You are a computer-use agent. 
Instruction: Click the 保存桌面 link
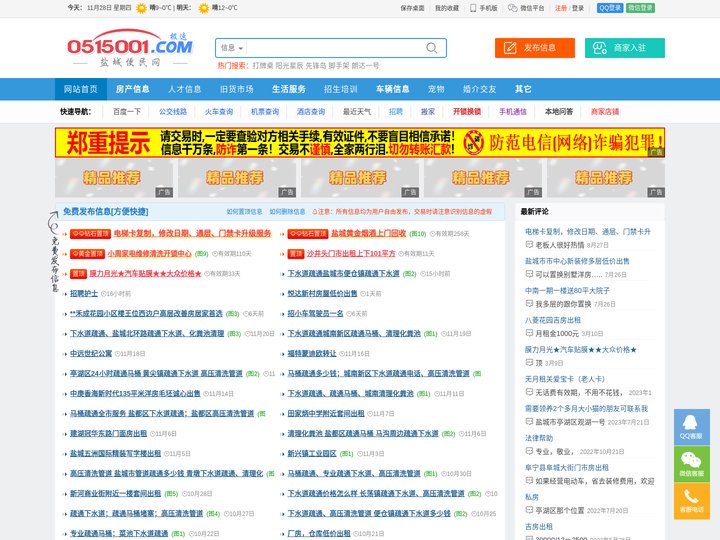[412, 8]
